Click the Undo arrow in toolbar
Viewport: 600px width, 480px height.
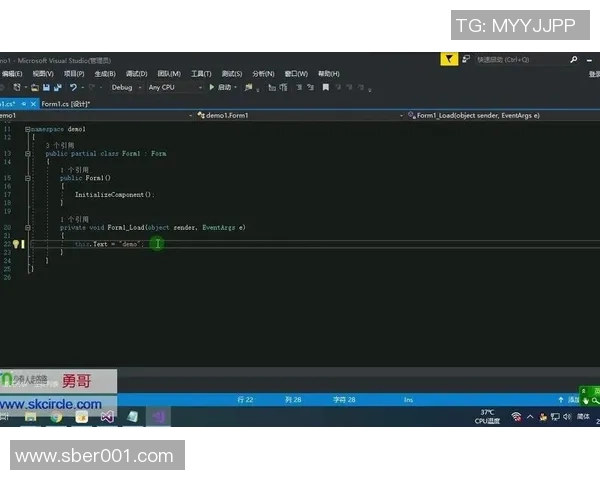[x=73, y=87]
